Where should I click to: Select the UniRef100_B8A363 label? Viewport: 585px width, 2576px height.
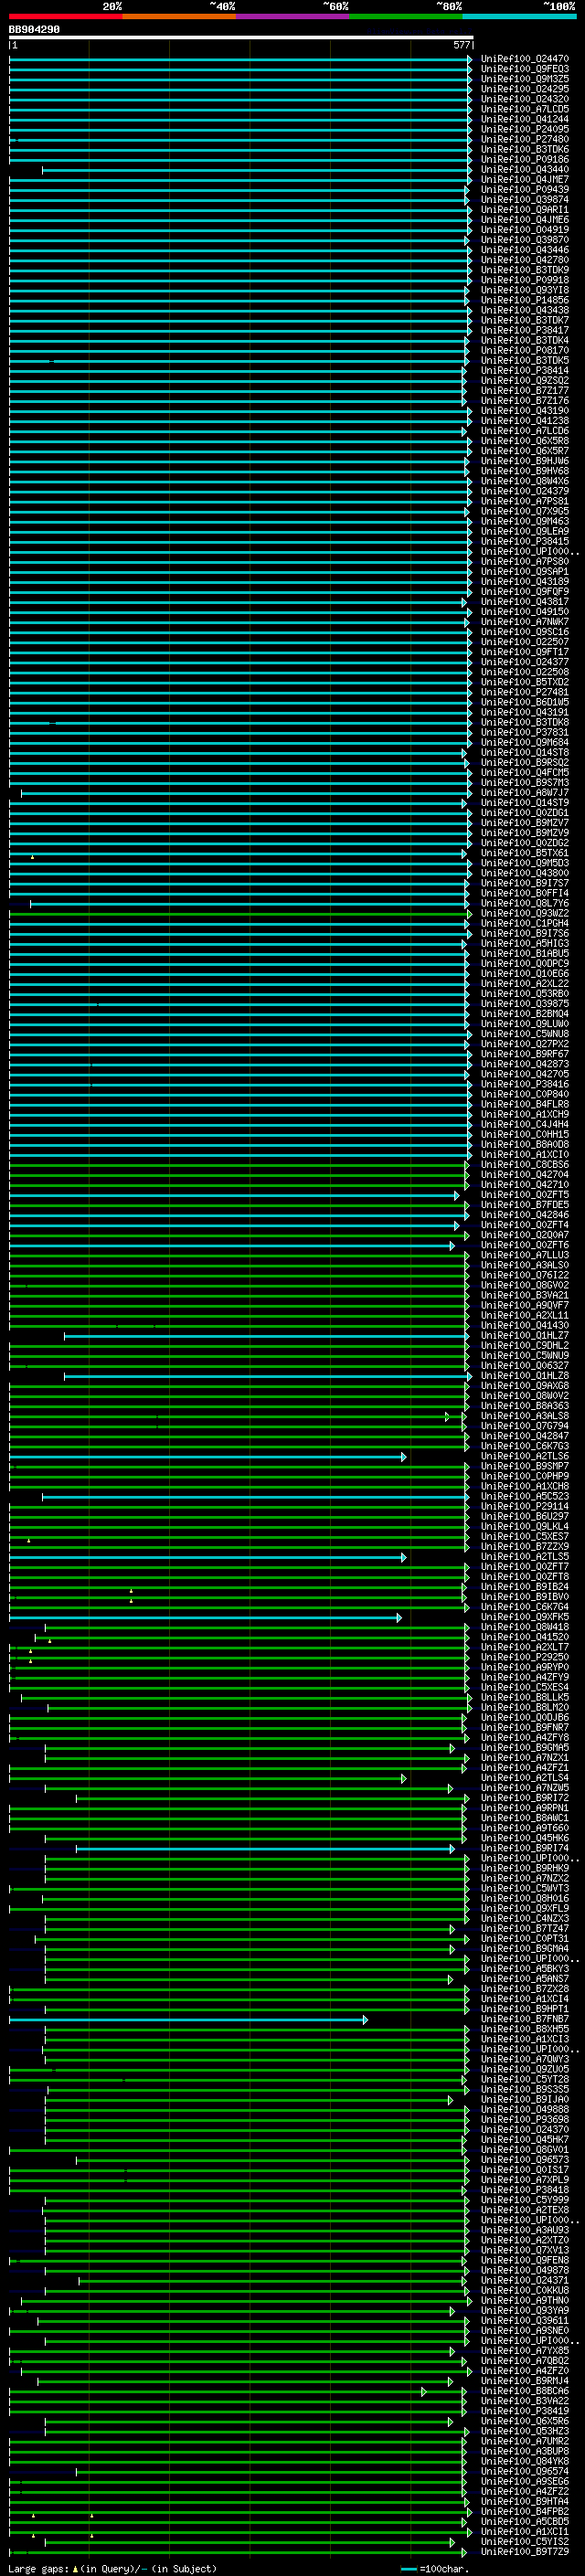click(x=525, y=1406)
